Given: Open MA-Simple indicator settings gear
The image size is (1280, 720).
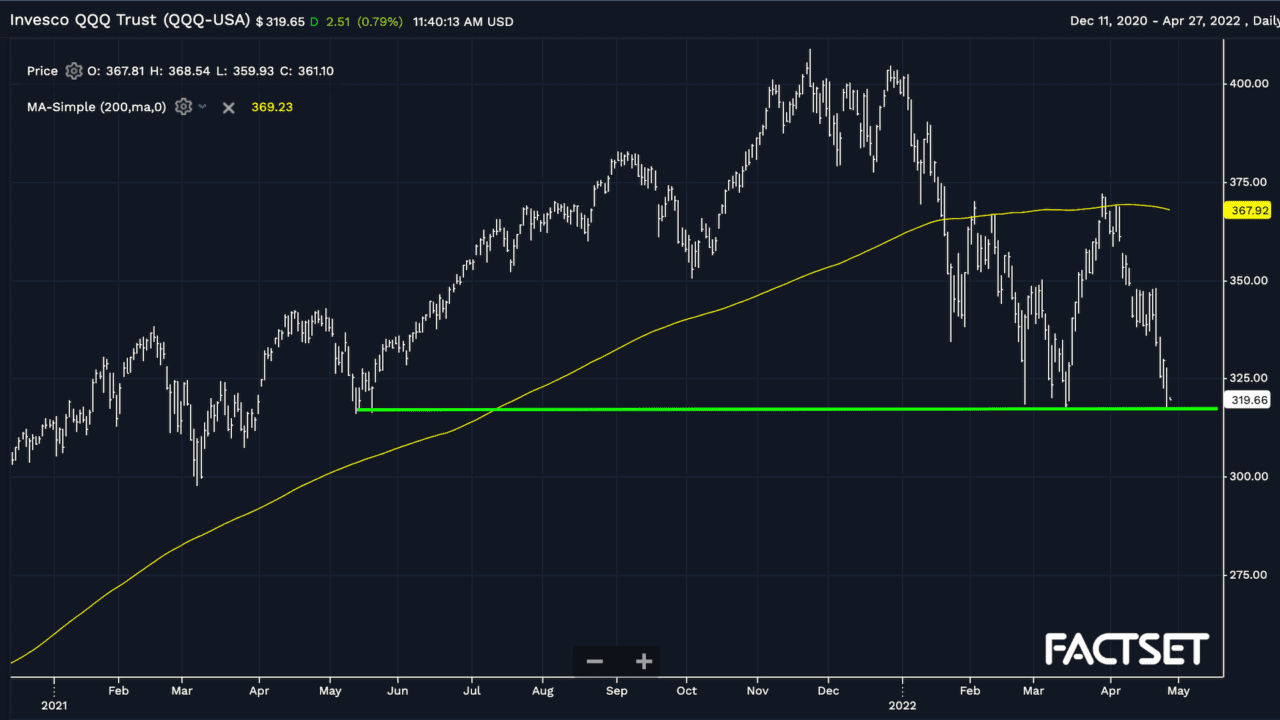Looking at the screenshot, I should [183, 107].
